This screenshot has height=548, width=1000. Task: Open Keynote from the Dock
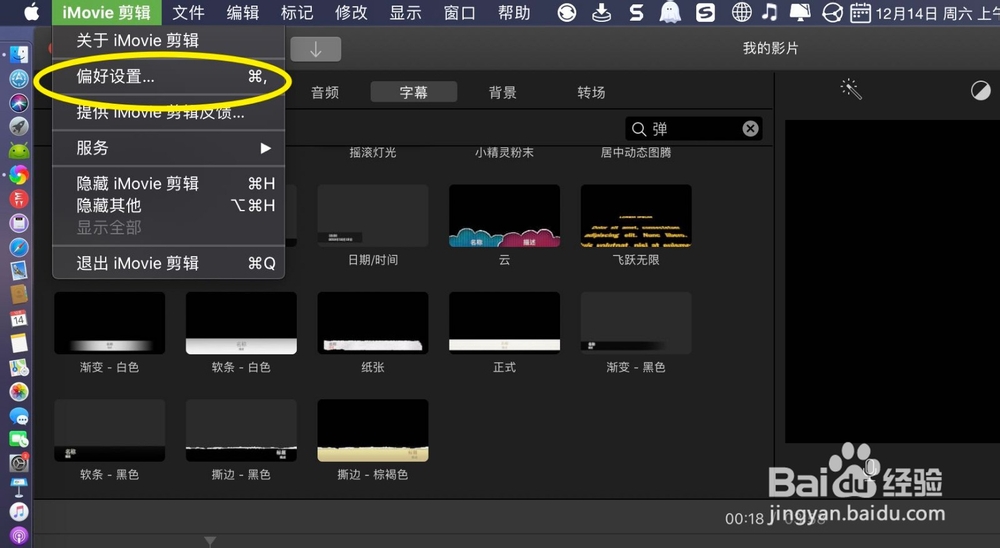click(x=19, y=487)
